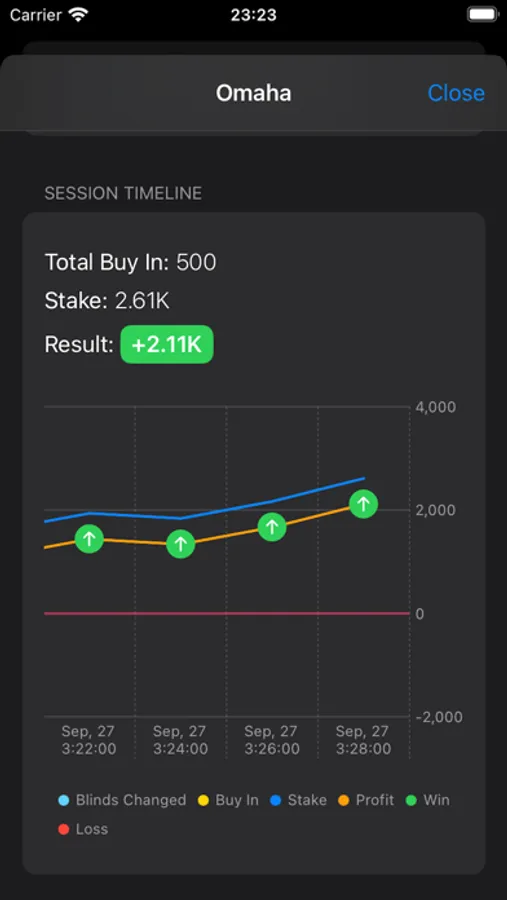Tap the battery icon in status bar
The width and height of the screenshot is (507, 900).
coord(482,14)
